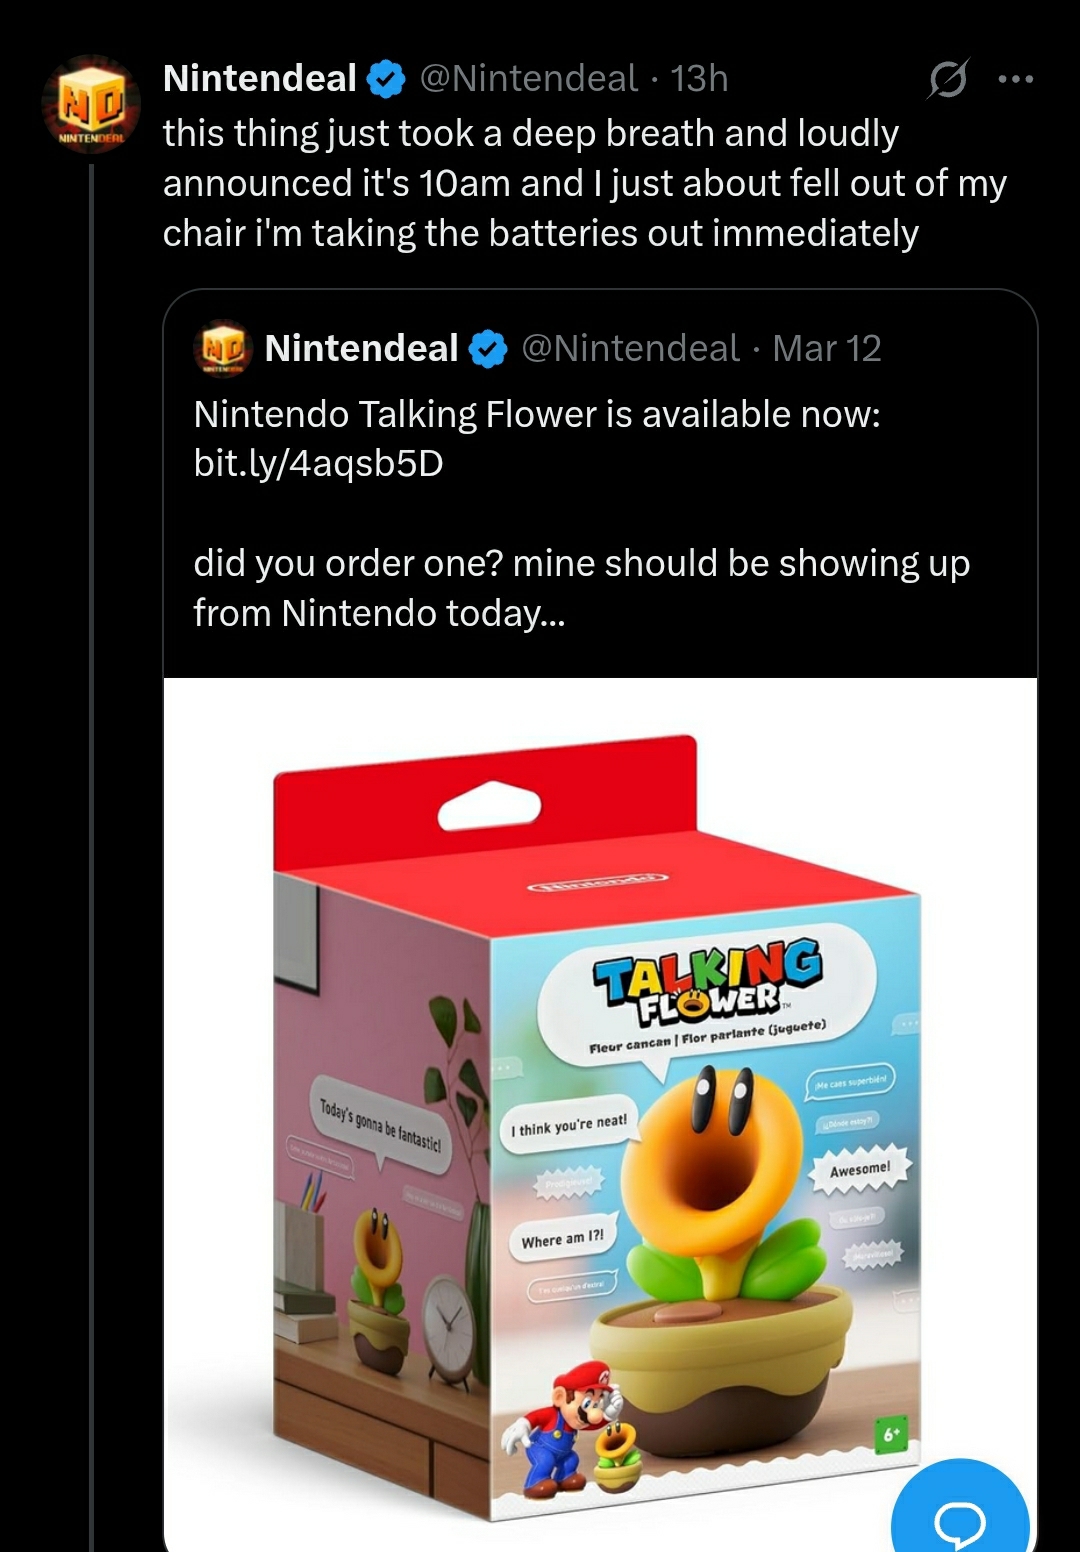Tap 'Nintendo Talking Flower is available now' text
Screen dimensions: 1080x1552
pyautogui.click(x=537, y=414)
